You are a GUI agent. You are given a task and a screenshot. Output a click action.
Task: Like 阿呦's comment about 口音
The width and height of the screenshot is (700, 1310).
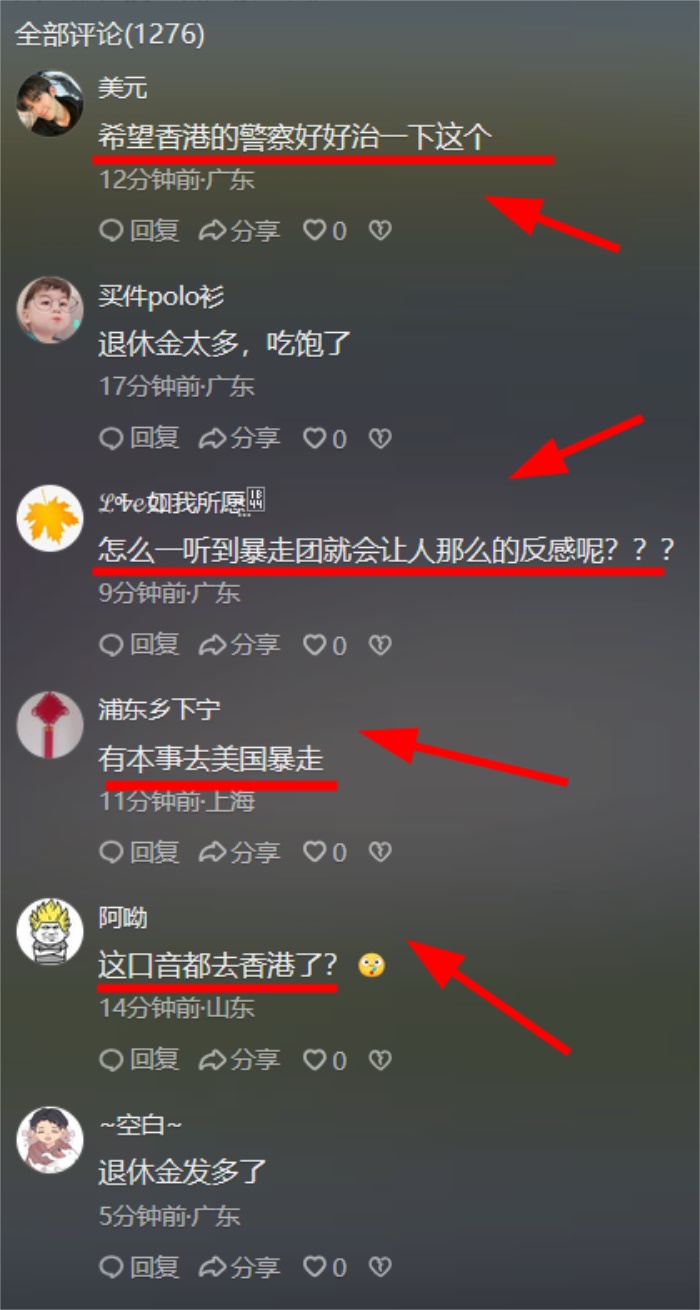click(x=325, y=1059)
